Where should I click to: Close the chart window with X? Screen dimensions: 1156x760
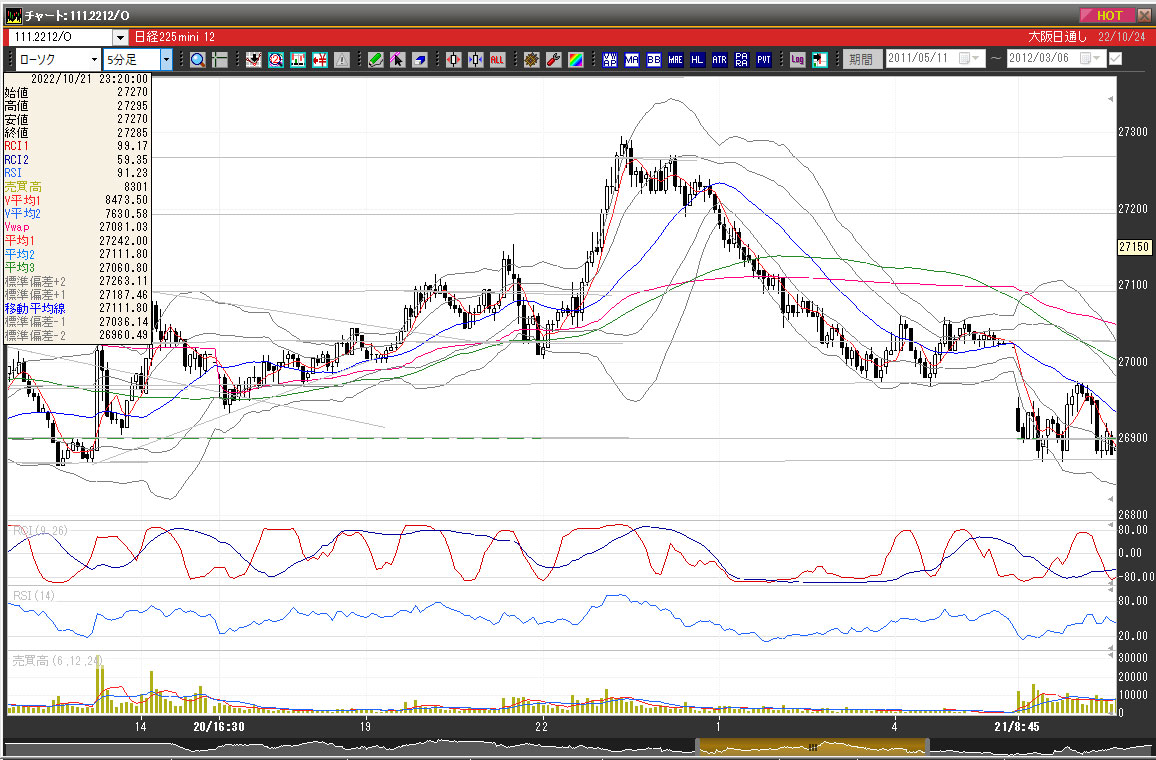(1142, 15)
